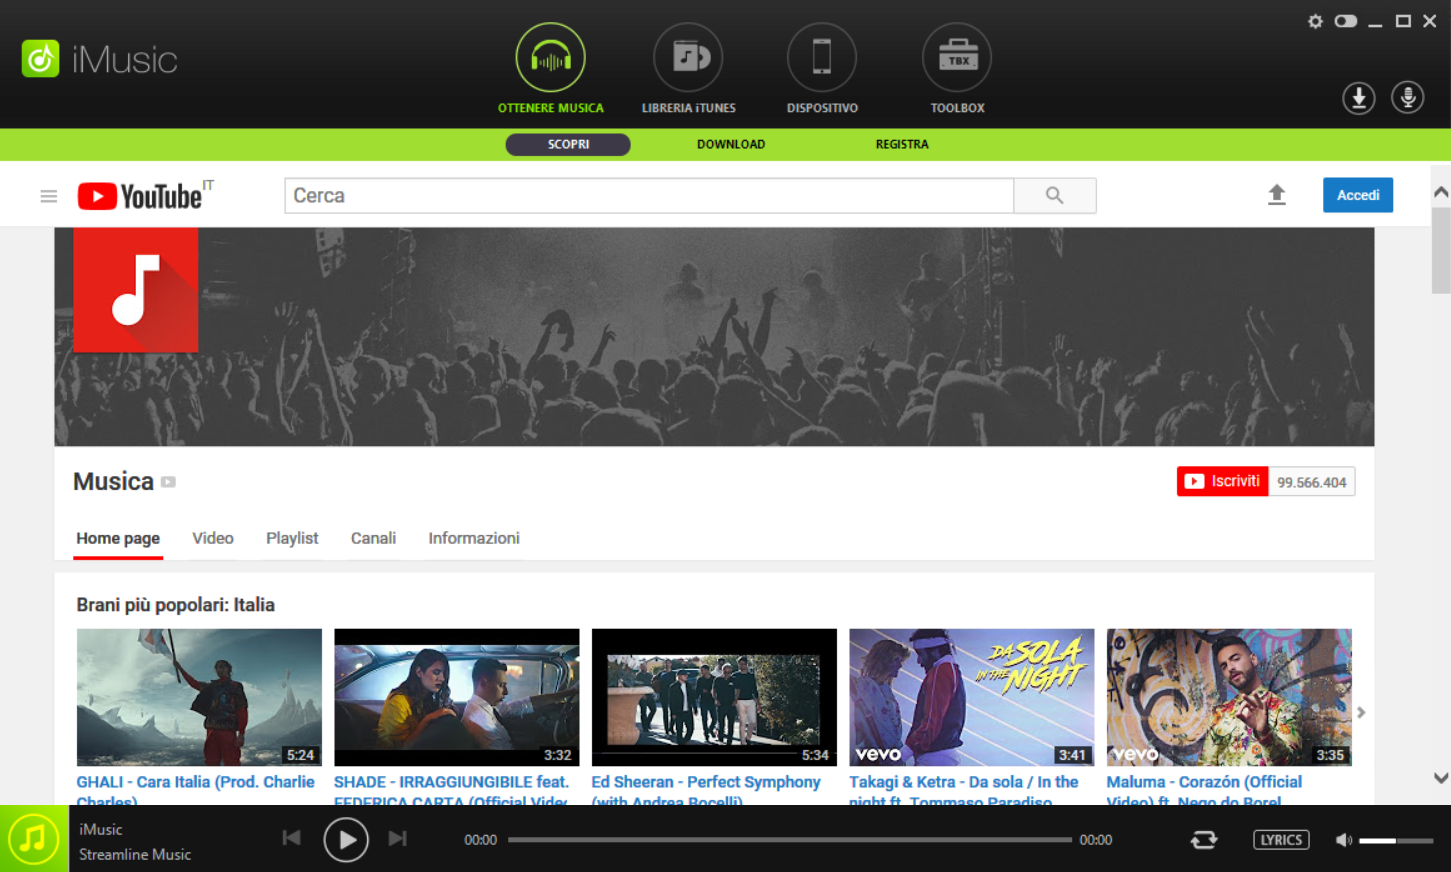Open the YouTube hamburger menu
This screenshot has height=872, width=1451.
[x=48, y=196]
